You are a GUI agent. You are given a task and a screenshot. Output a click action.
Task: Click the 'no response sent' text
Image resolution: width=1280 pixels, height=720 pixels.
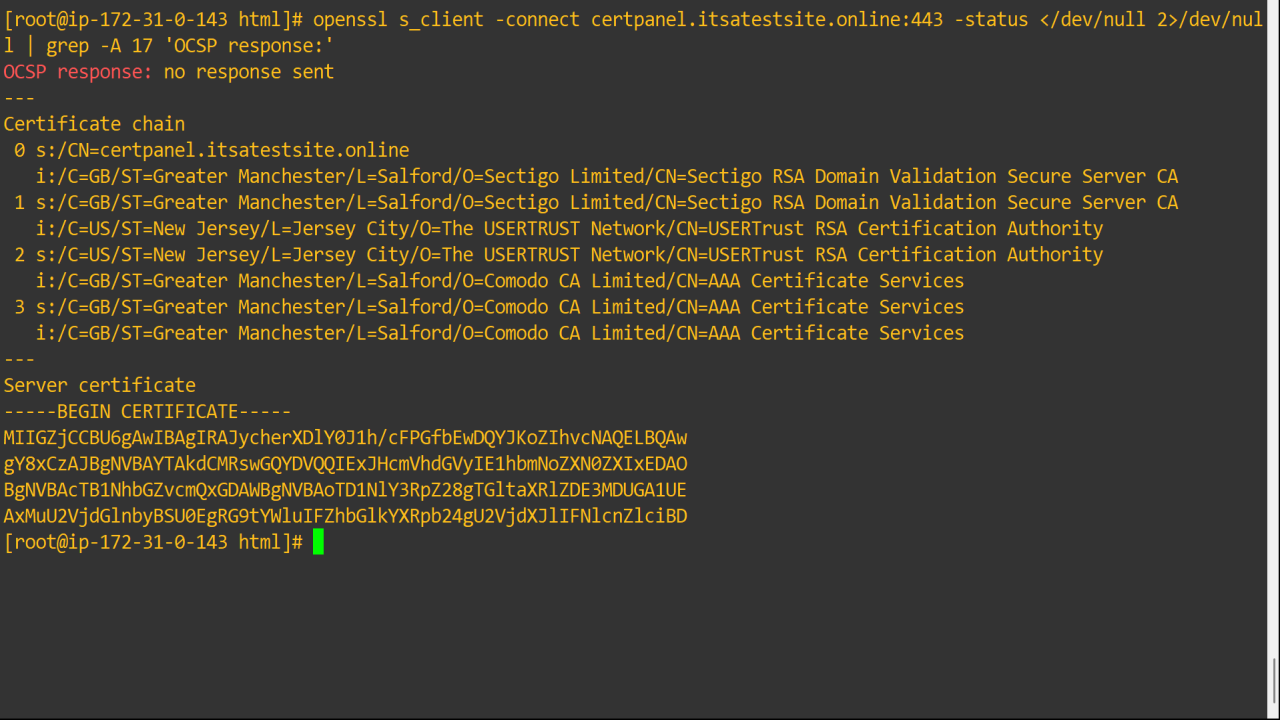point(249,72)
